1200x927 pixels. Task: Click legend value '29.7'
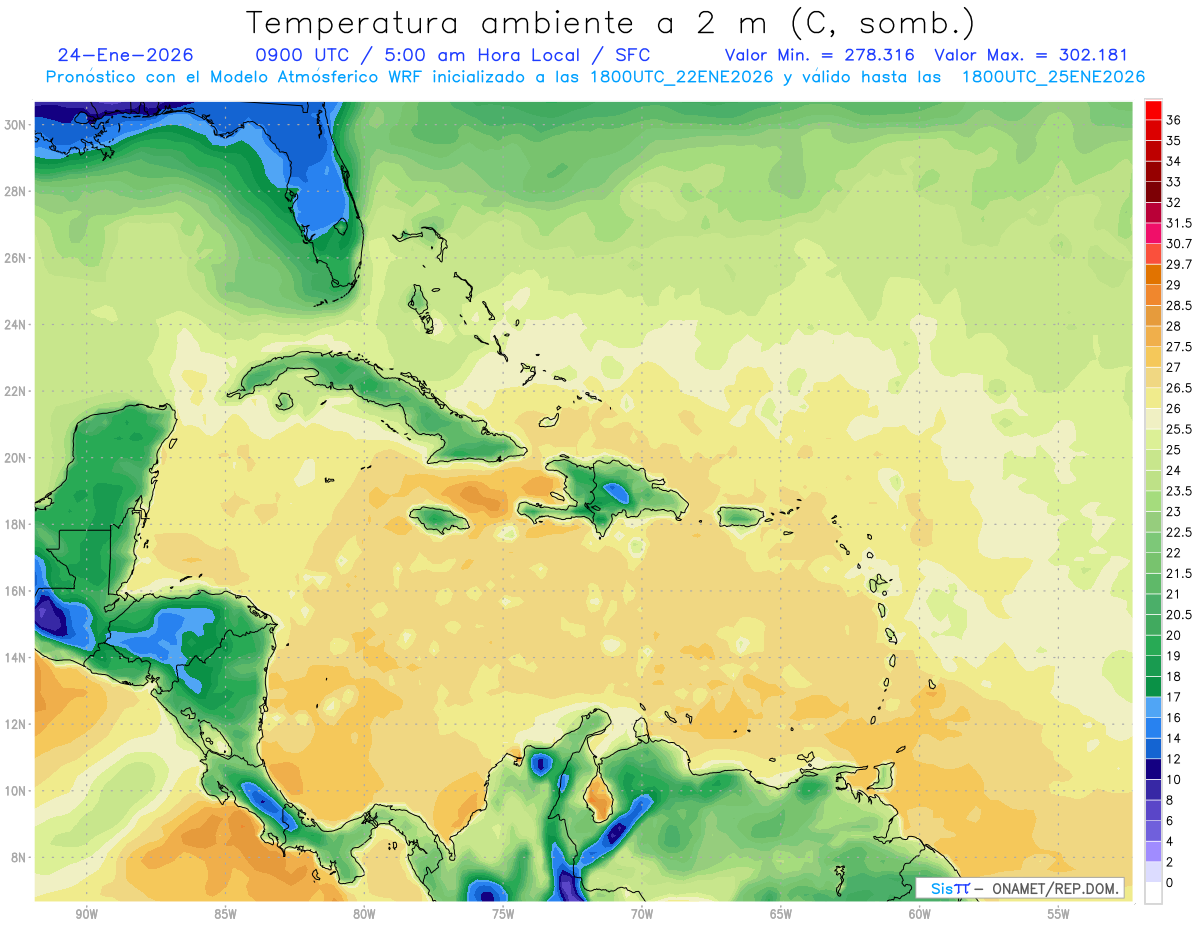(x=1178, y=264)
